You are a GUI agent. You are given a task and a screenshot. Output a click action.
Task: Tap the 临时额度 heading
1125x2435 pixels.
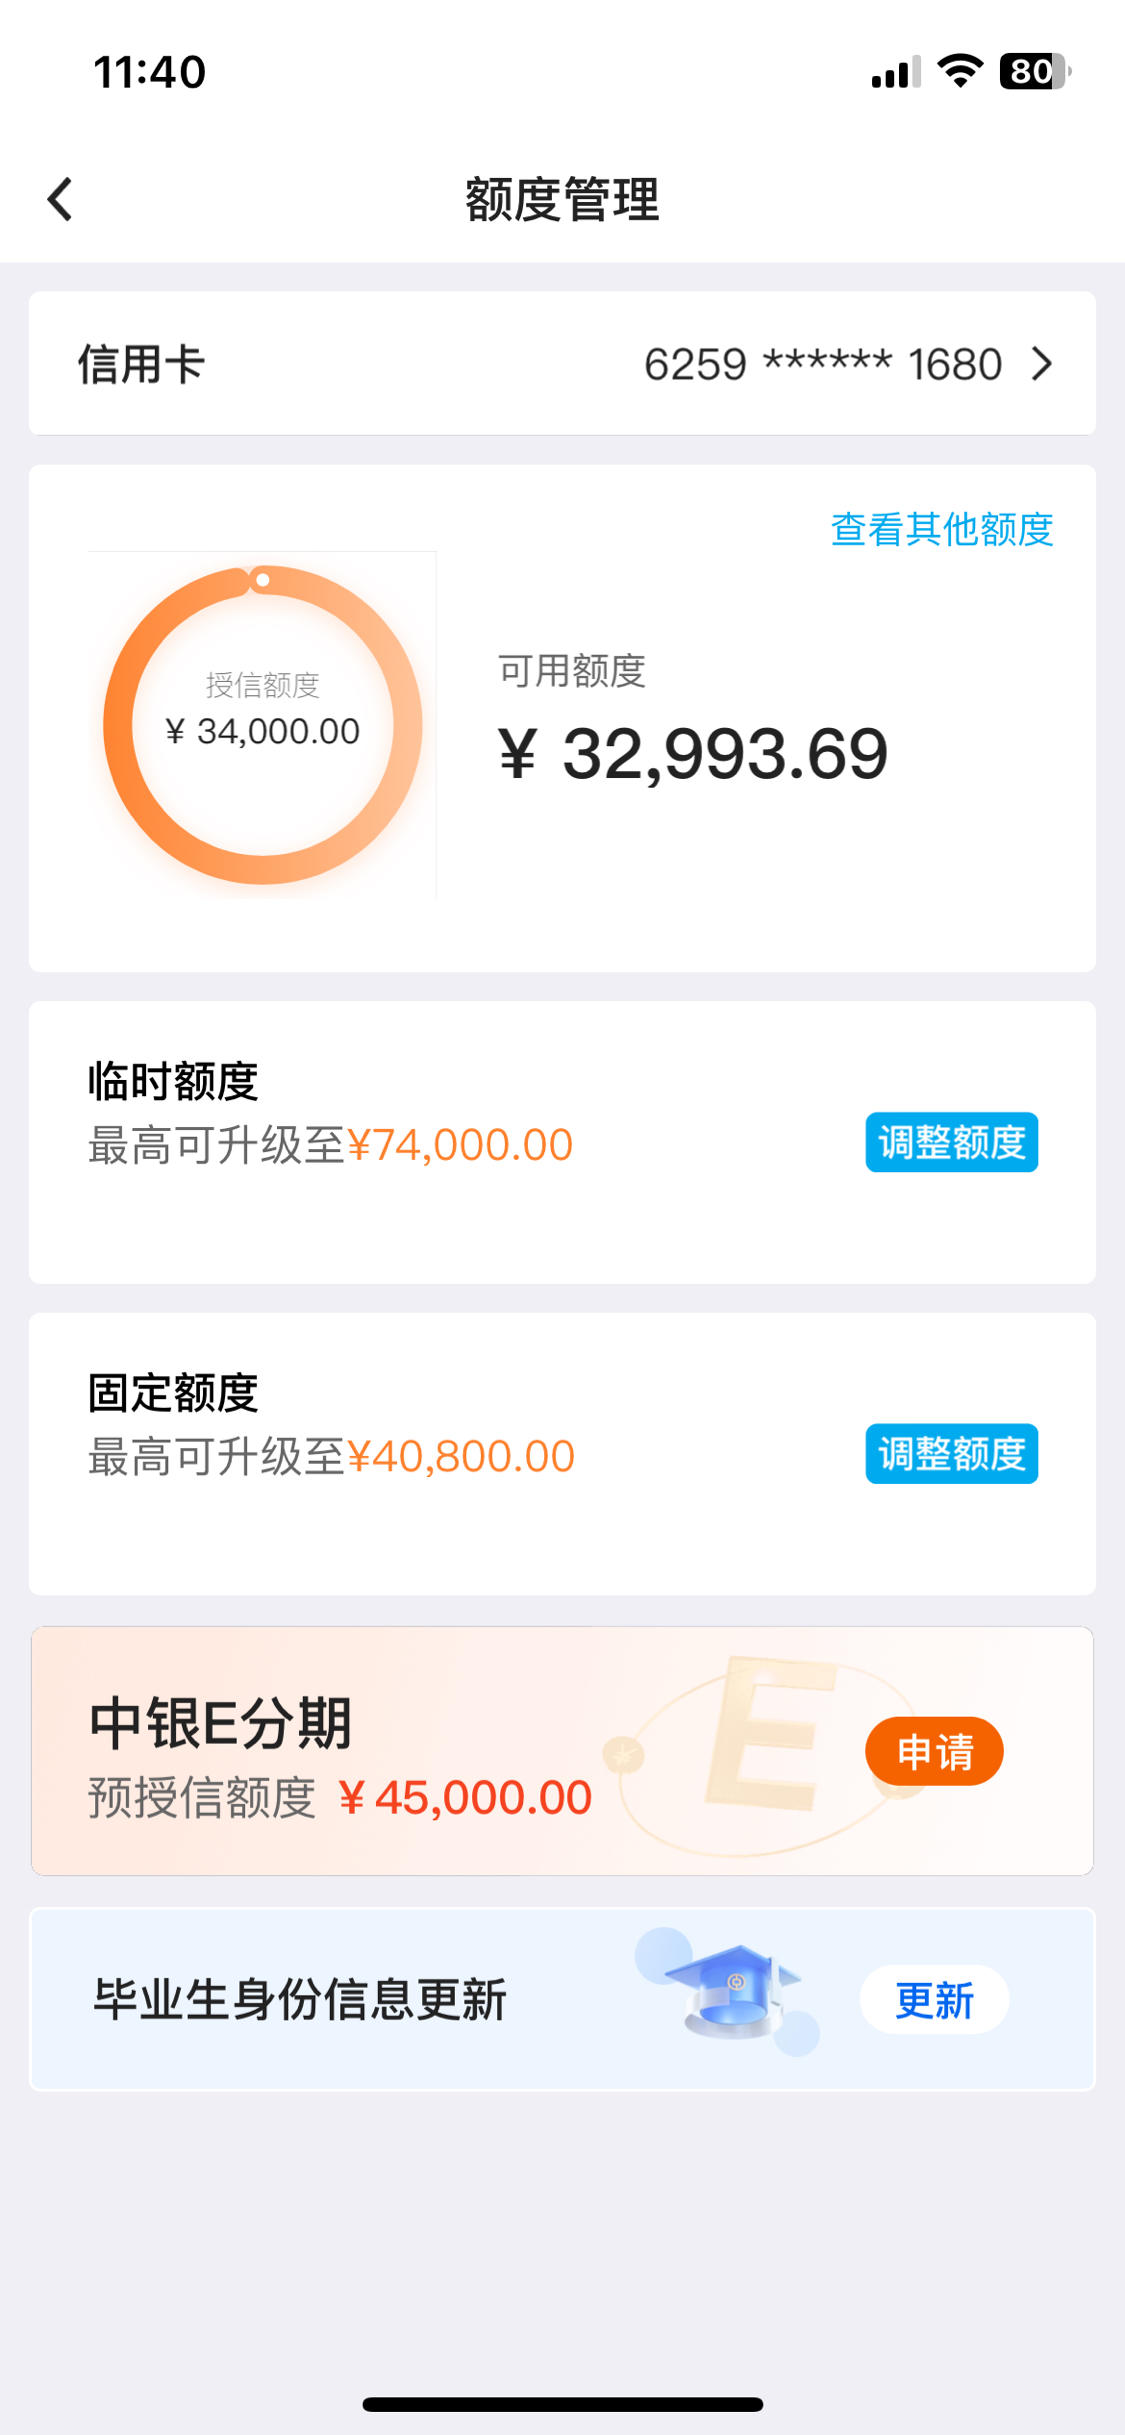pos(173,1081)
